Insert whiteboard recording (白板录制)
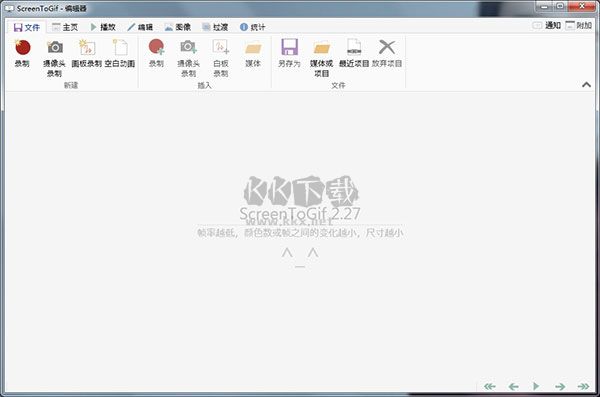Screen dimensions: 600x397 (221, 58)
